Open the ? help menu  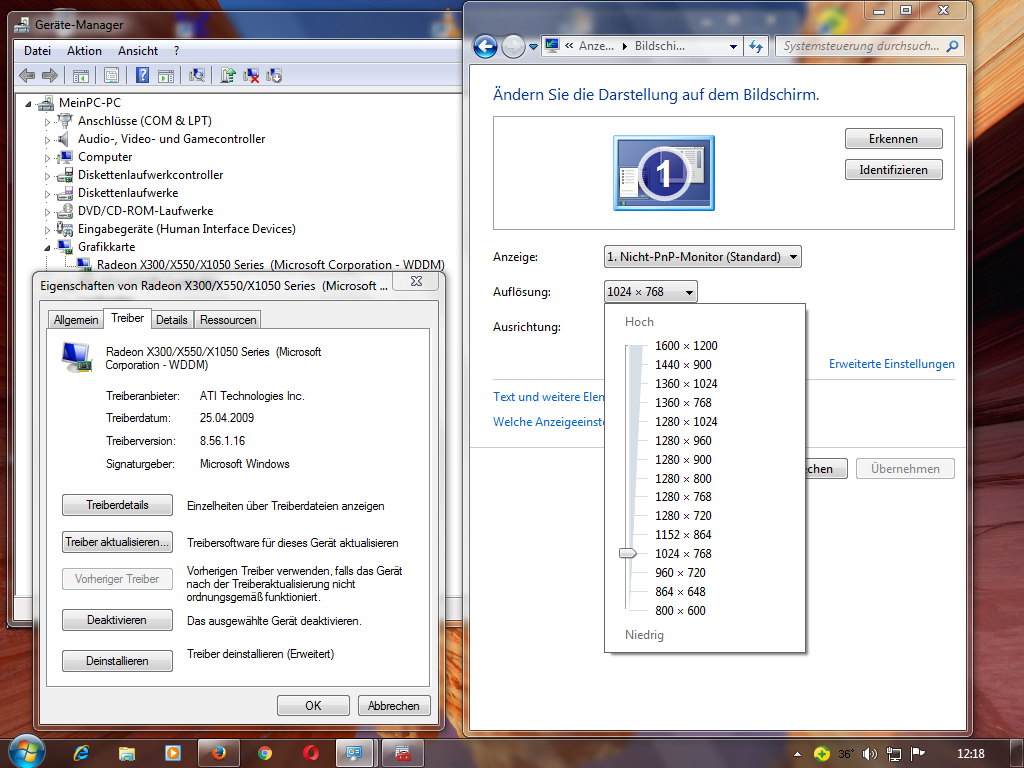coord(177,51)
